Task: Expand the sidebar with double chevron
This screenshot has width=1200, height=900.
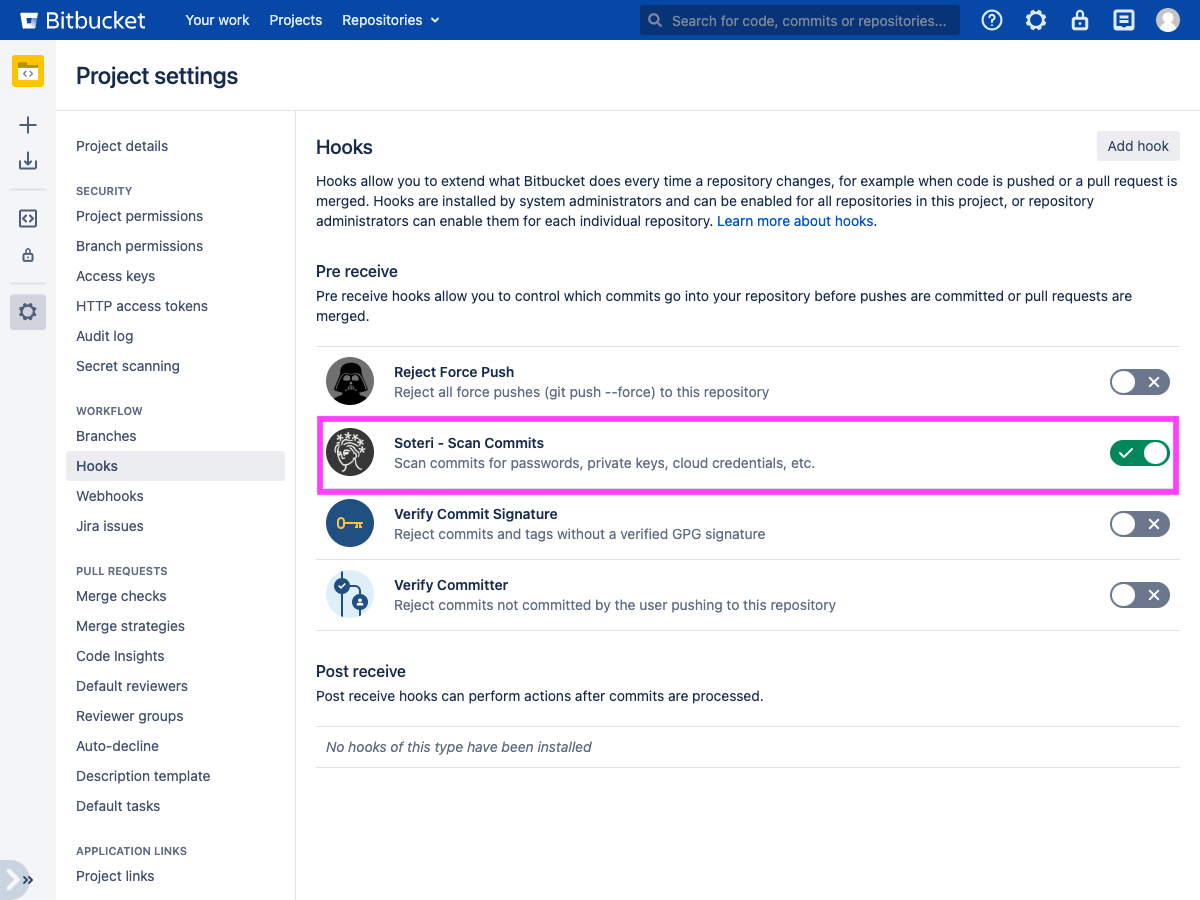Action: click(x=27, y=880)
